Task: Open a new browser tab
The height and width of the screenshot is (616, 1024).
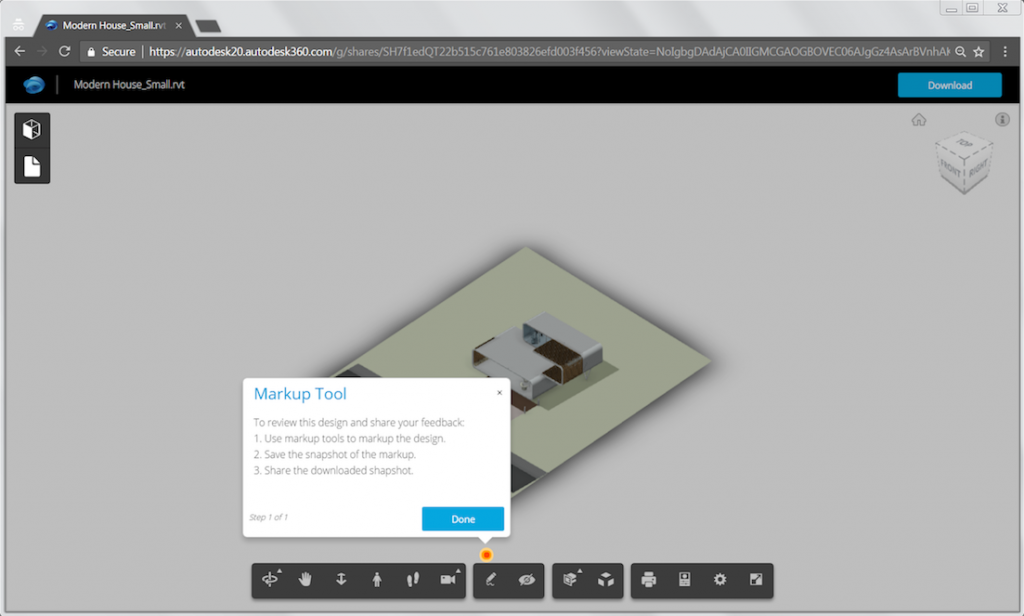Action: [x=208, y=26]
